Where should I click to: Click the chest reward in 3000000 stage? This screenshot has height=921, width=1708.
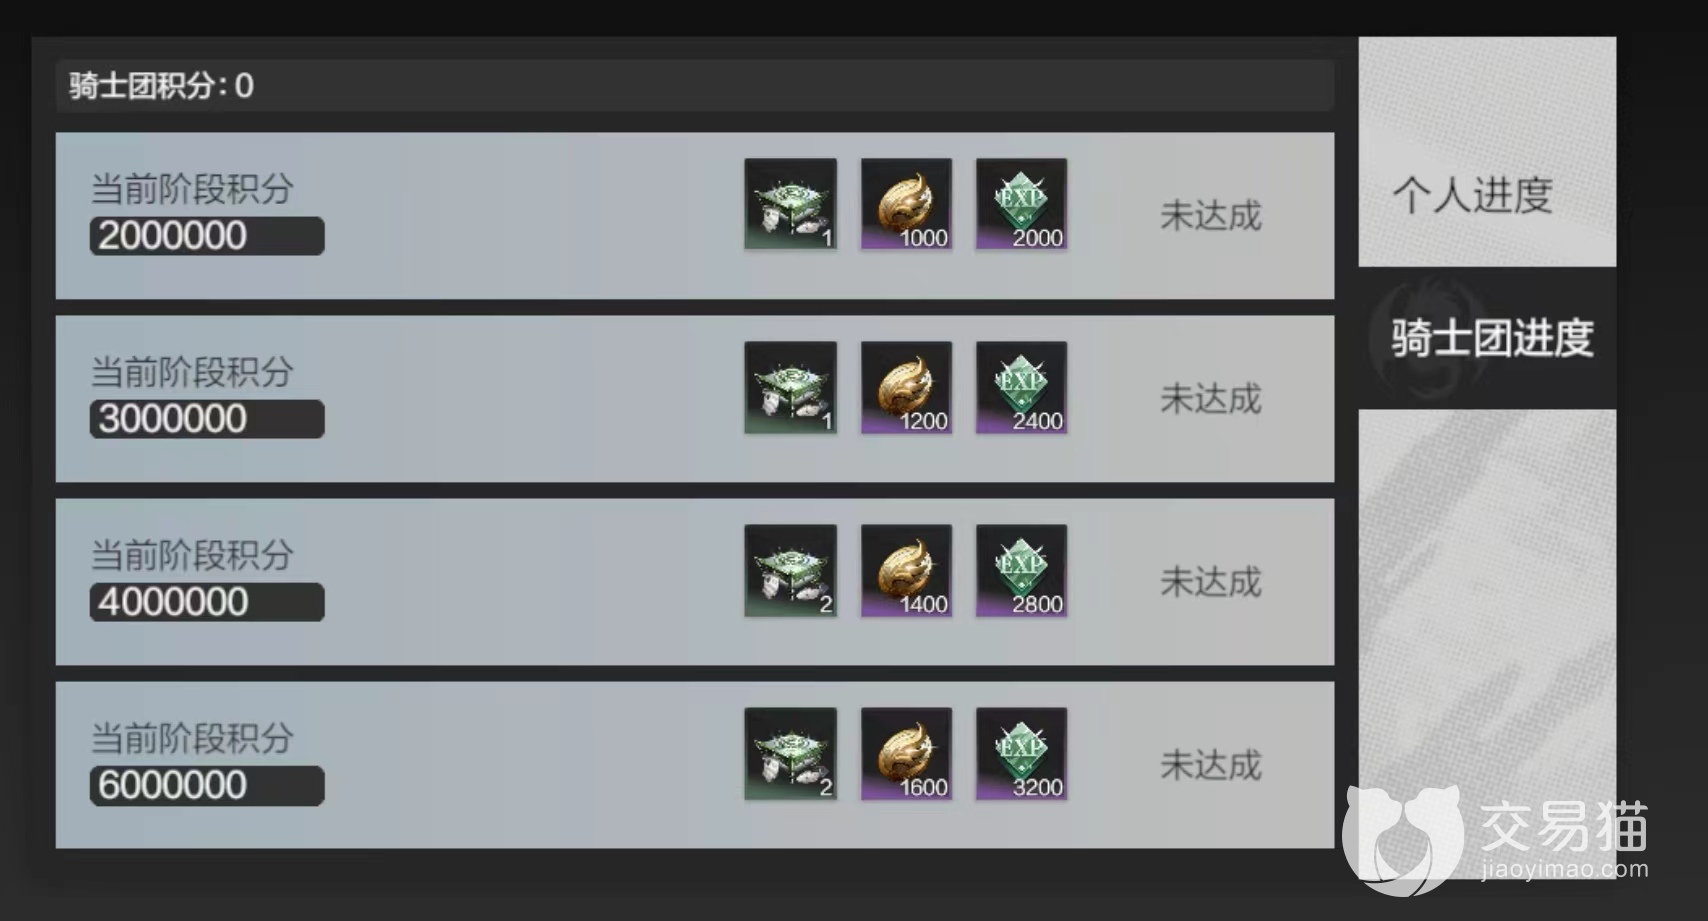point(790,387)
